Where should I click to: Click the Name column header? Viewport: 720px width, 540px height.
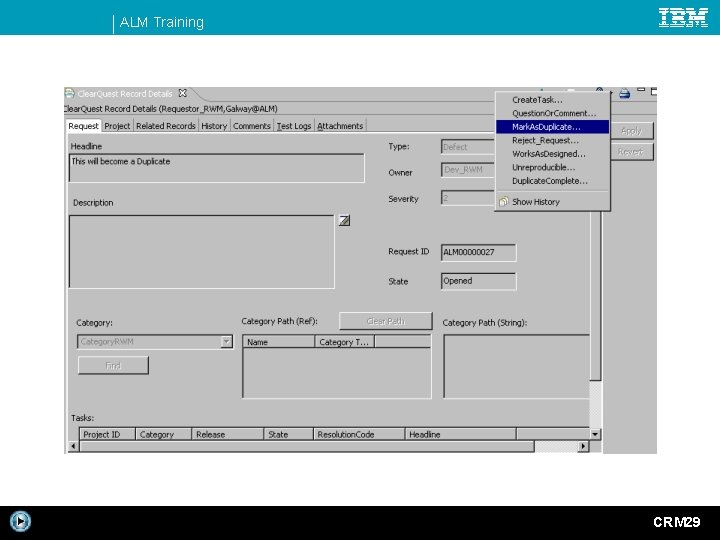point(279,342)
